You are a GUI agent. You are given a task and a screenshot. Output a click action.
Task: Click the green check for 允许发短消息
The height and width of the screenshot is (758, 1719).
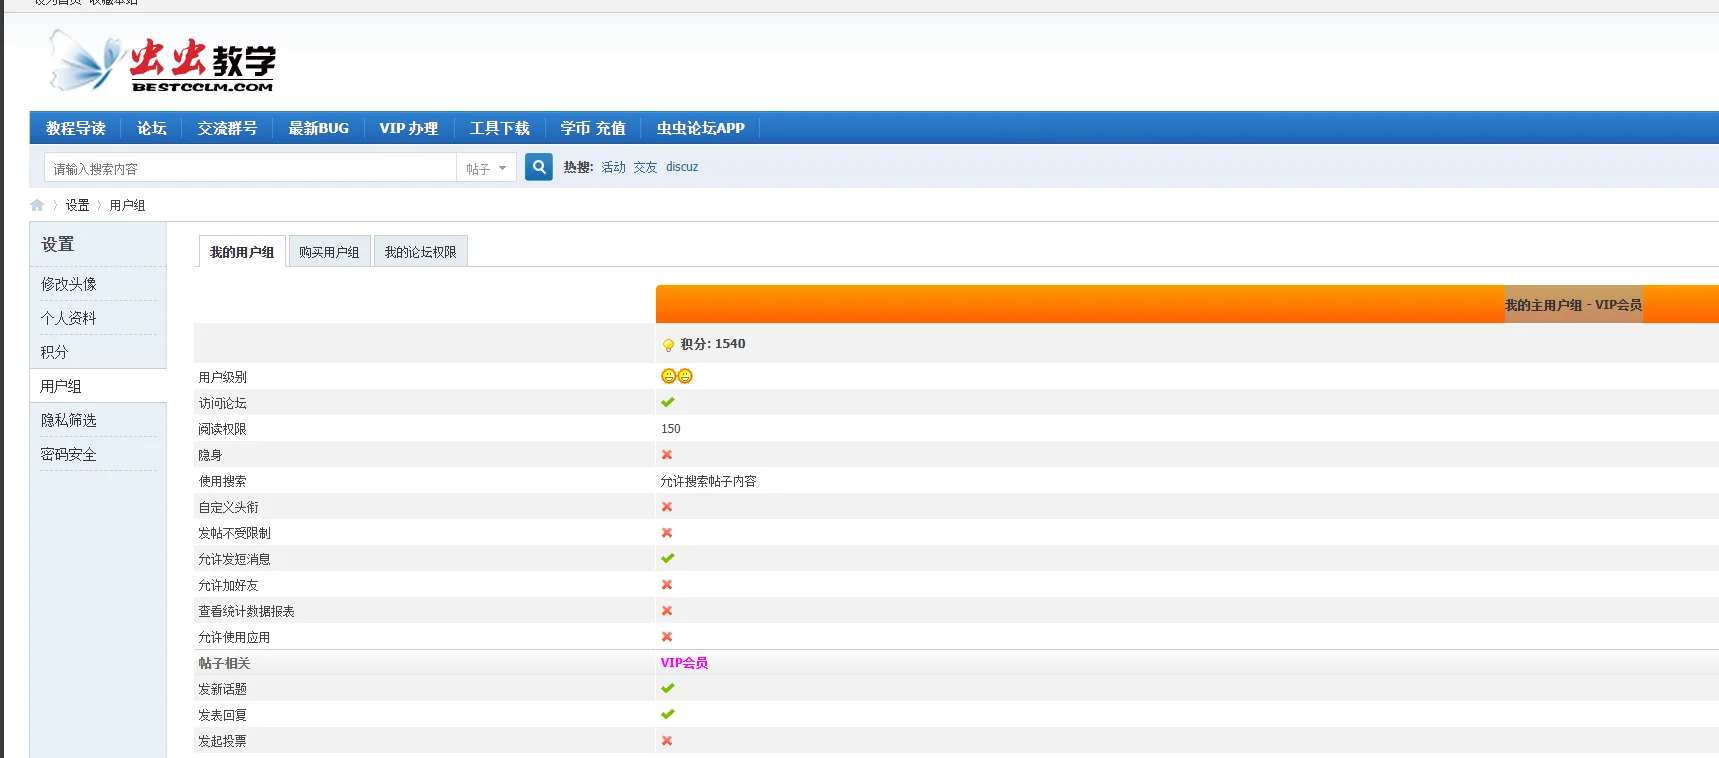(x=668, y=558)
